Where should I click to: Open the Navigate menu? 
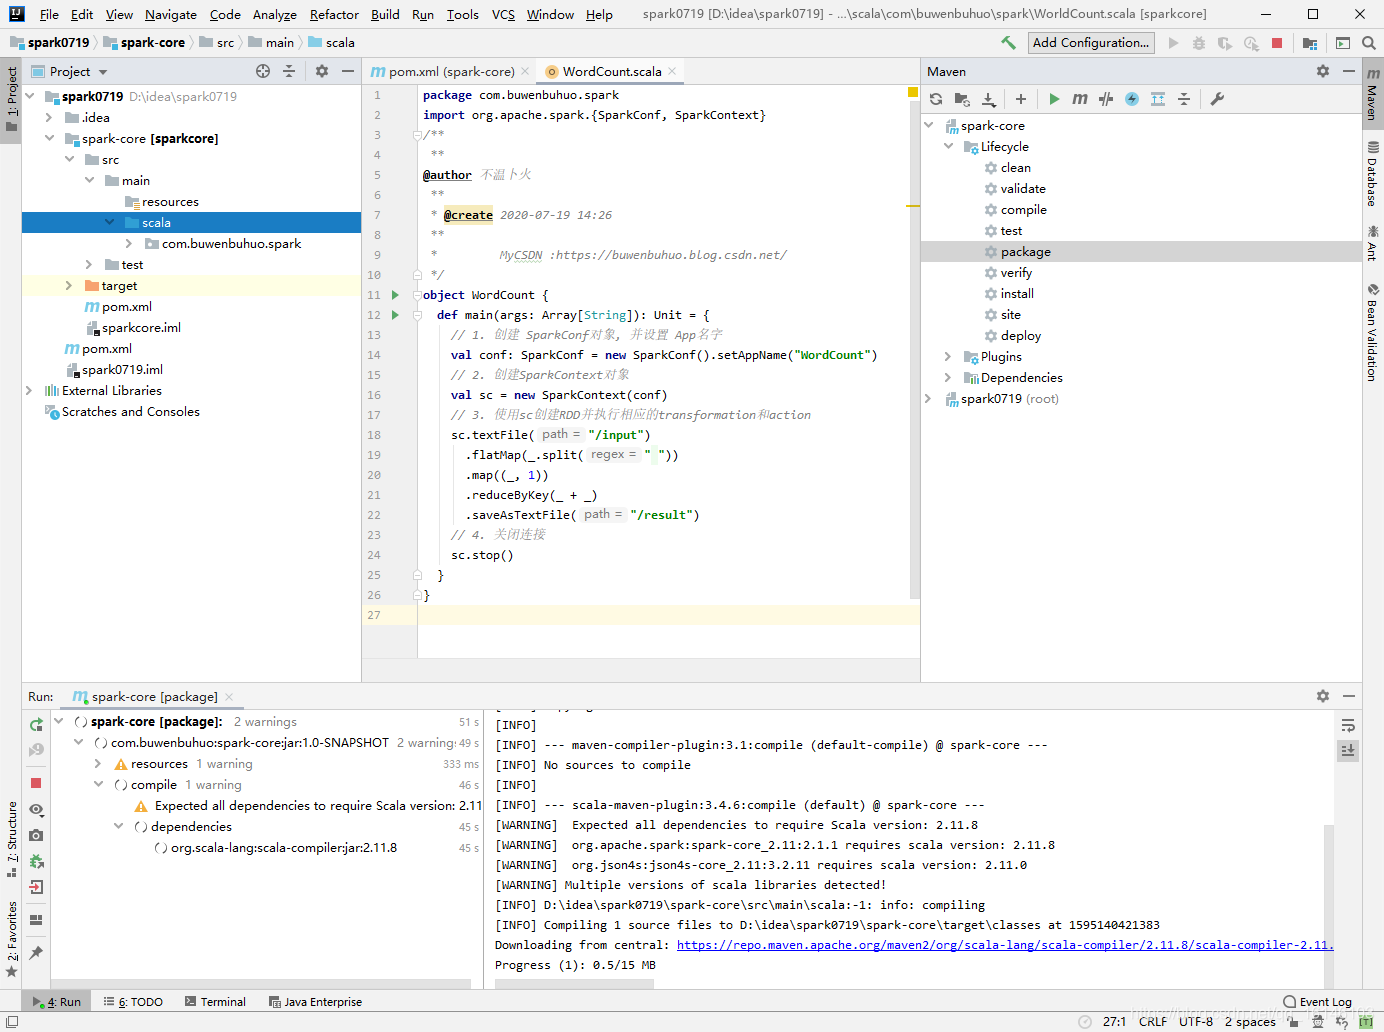coord(171,14)
